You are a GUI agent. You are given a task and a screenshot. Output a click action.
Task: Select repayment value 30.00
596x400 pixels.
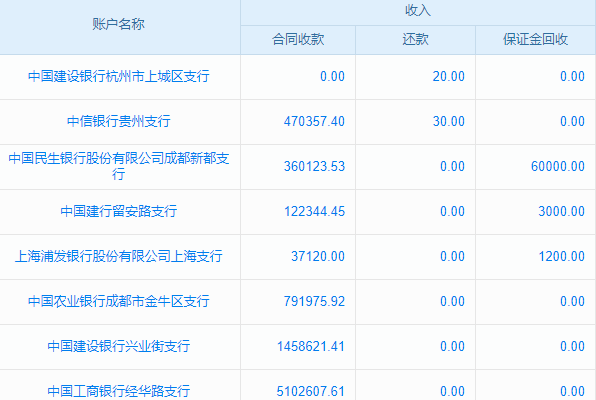pos(449,121)
